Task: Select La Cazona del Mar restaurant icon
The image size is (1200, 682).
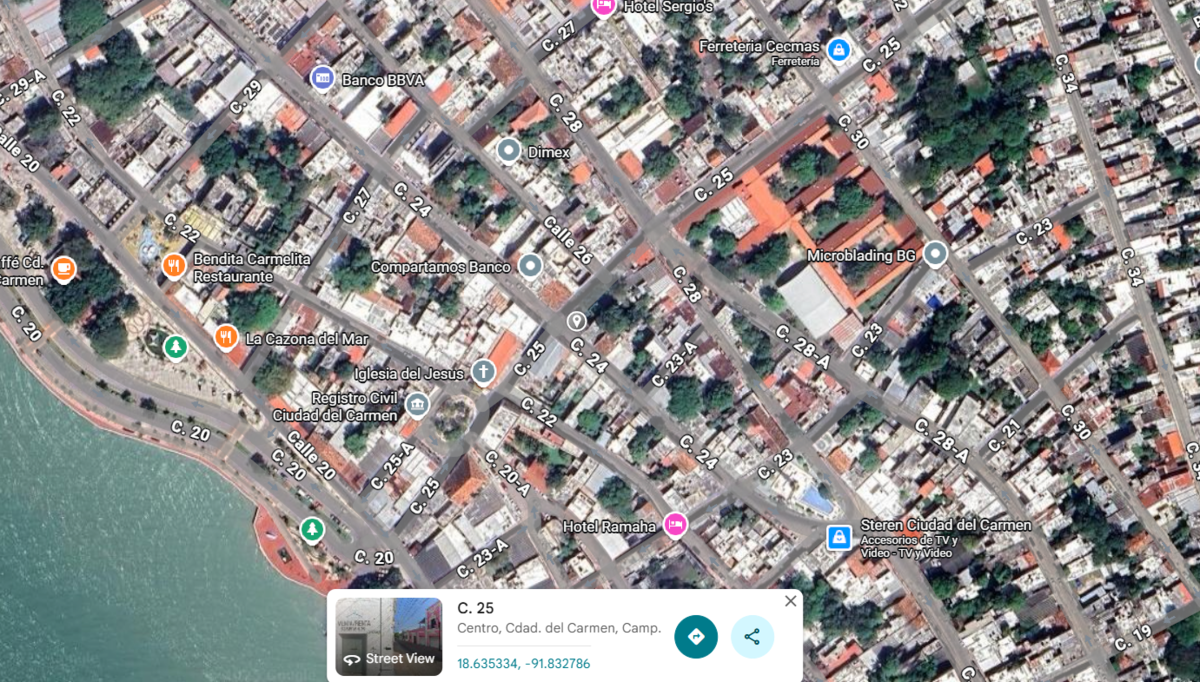Action: click(227, 338)
